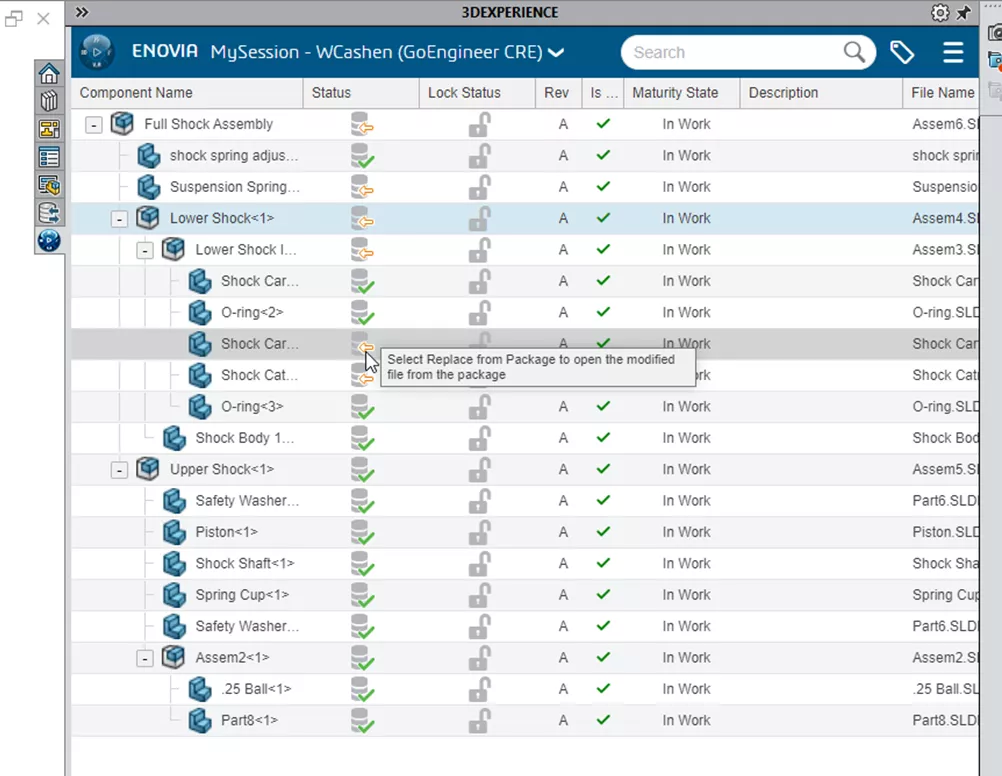
Task: Click inside the Search input field
Action: (720, 52)
